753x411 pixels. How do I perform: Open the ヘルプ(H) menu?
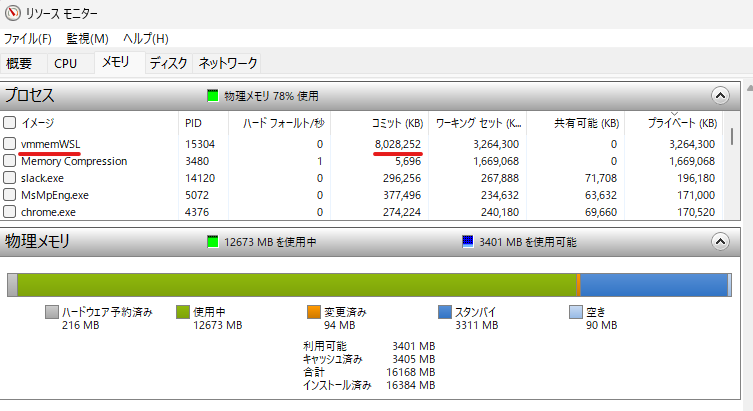point(146,38)
